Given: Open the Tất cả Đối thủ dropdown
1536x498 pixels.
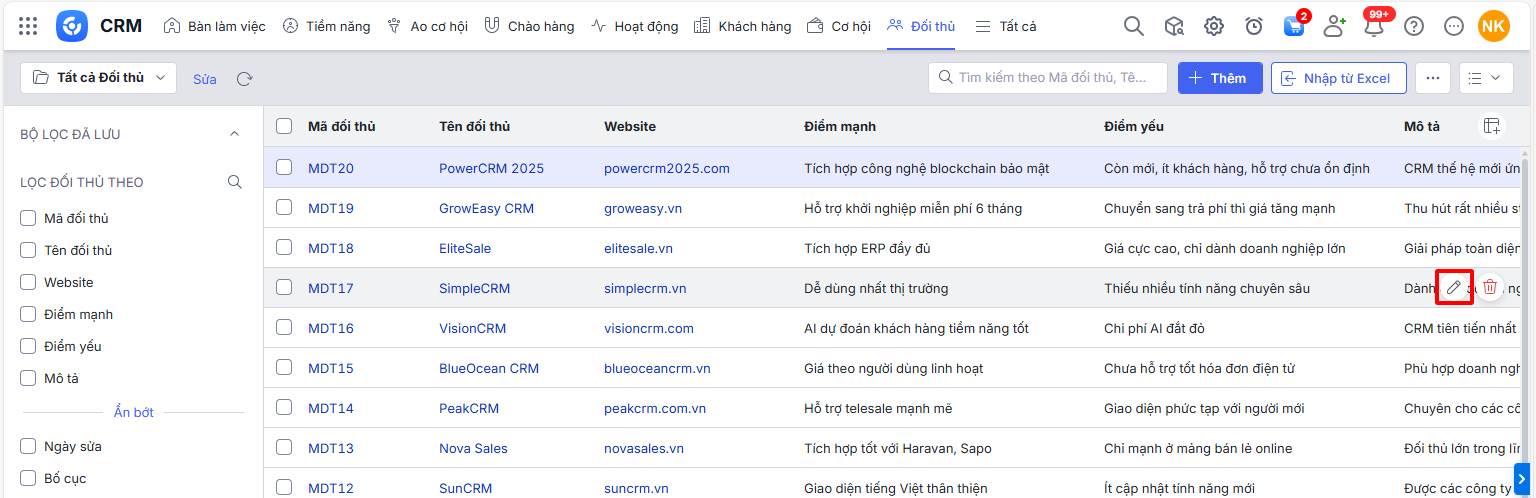Looking at the screenshot, I should (98, 78).
